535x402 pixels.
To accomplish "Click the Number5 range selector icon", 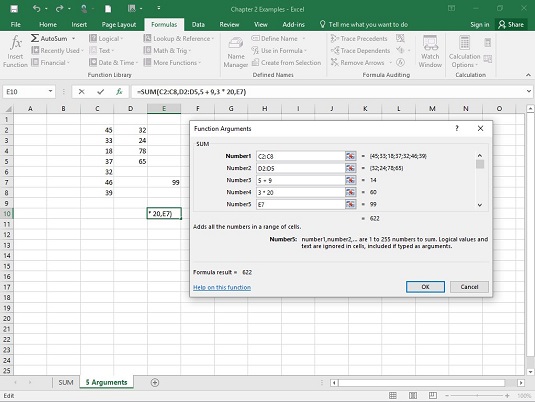I will pyautogui.click(x=350, y=204).
